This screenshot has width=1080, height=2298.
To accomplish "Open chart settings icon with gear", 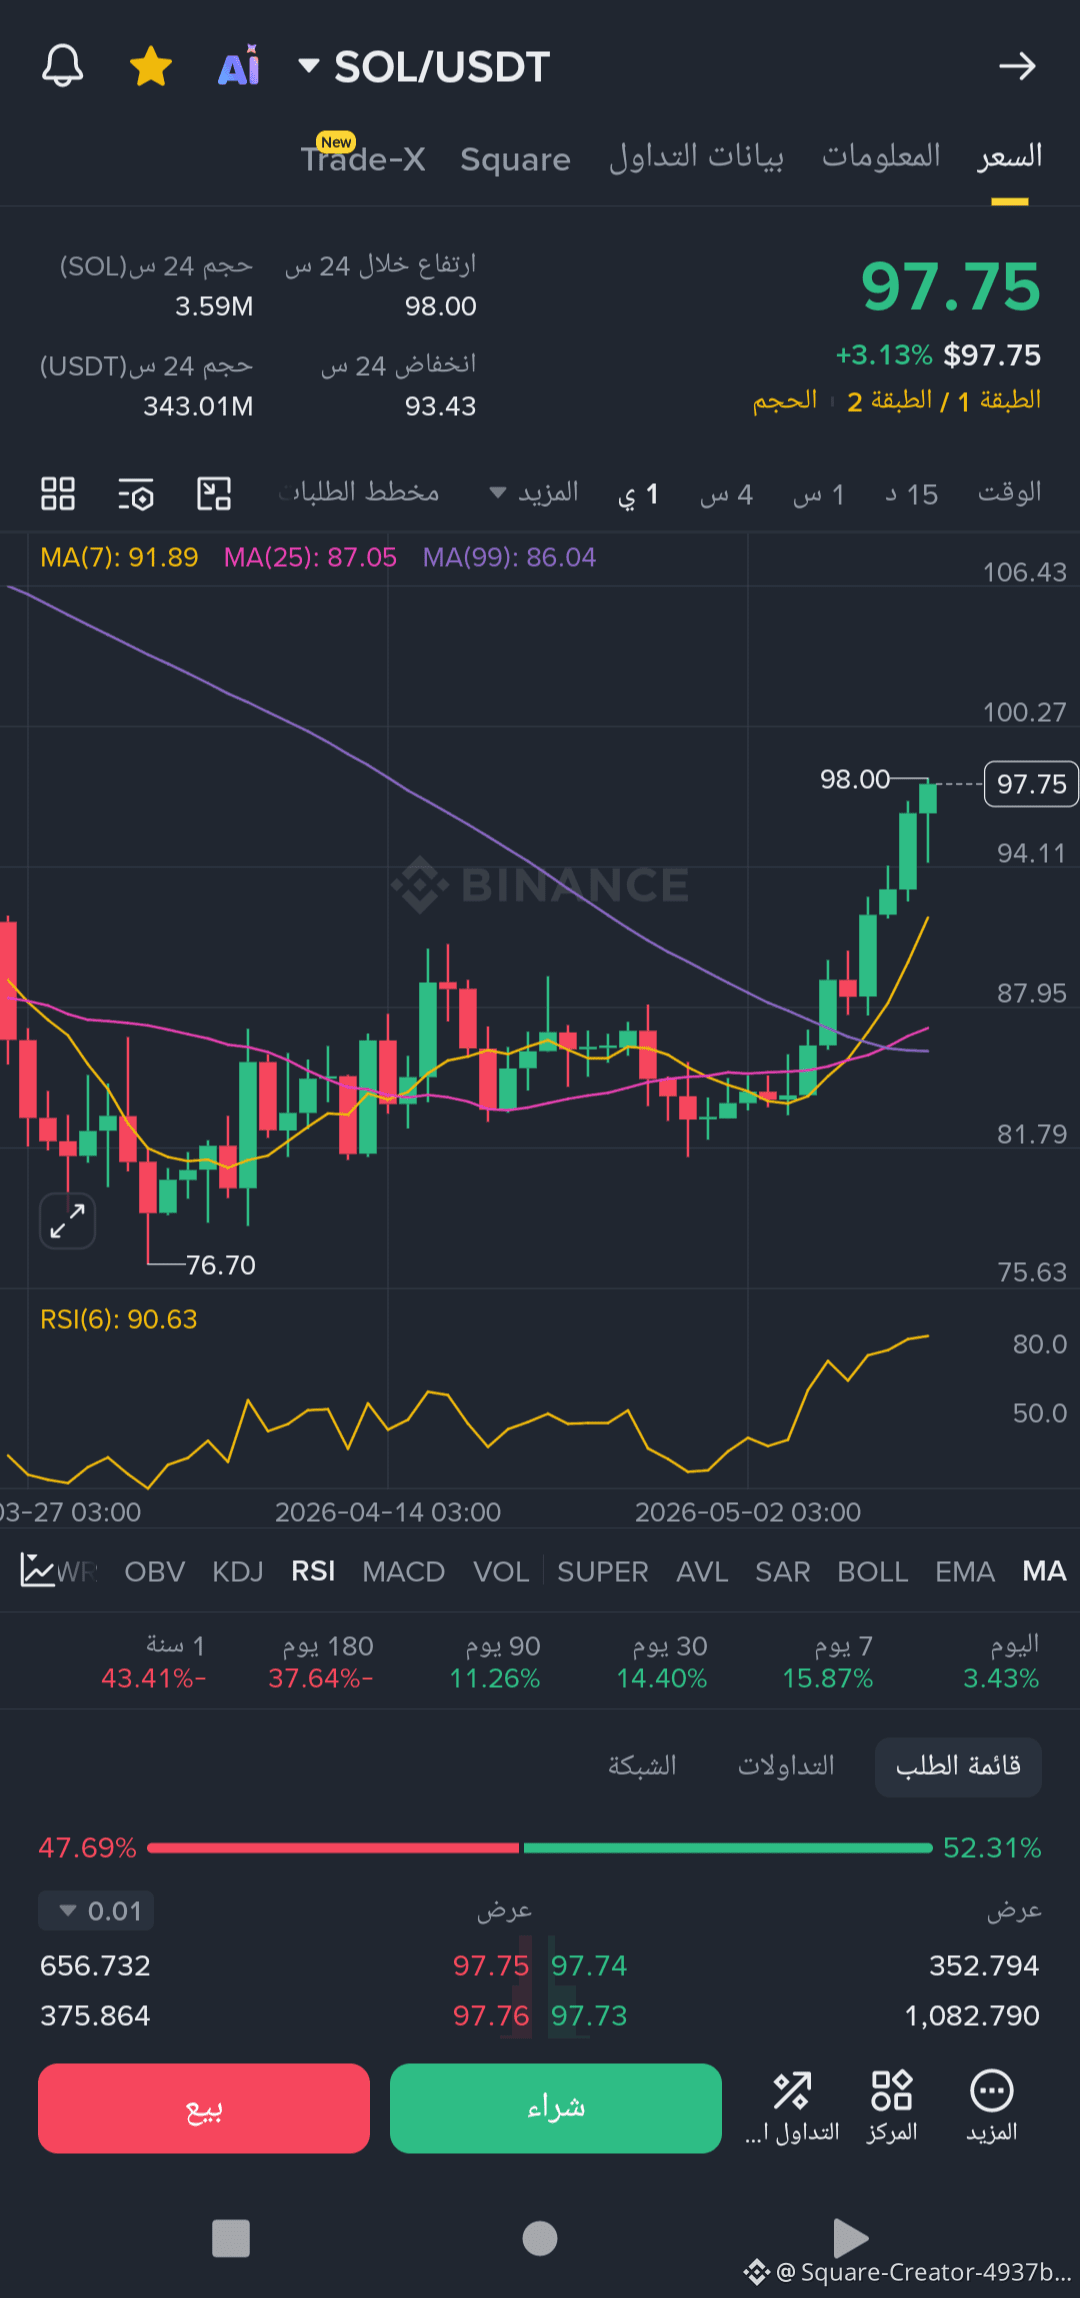I will coord(136,493).
